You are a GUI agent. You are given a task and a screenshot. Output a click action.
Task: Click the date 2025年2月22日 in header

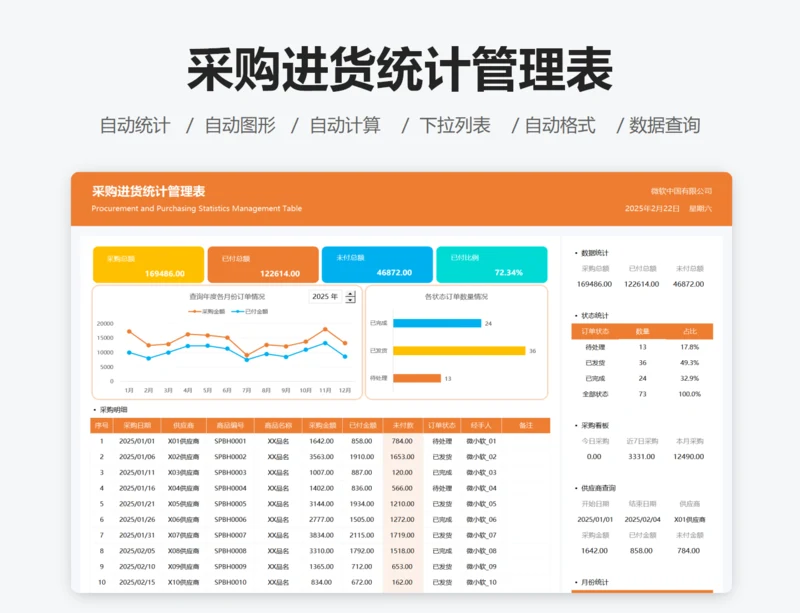pyautogui.click(x=652, y=208)
